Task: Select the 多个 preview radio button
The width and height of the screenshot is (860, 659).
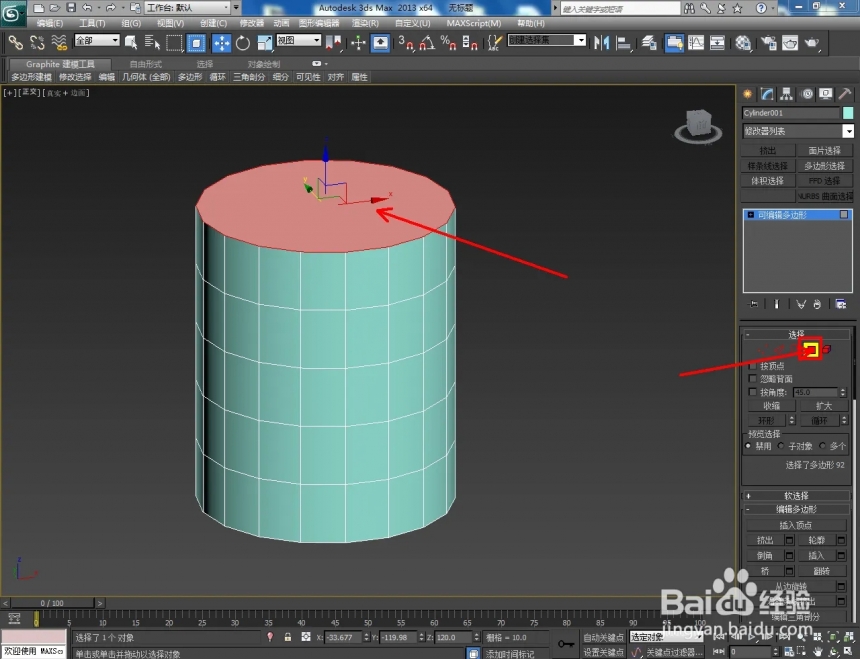Action: click(x=822, y=446)
